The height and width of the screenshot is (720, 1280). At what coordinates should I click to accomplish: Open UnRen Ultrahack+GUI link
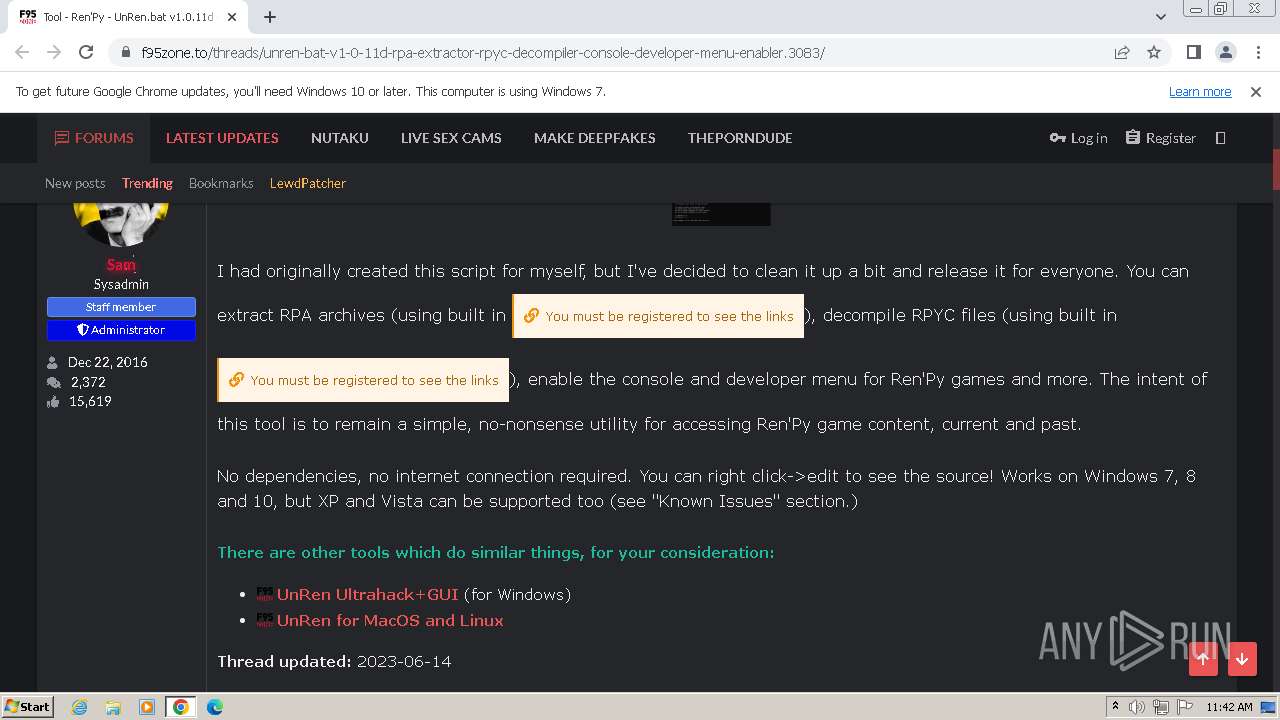[x=367, y=595]
